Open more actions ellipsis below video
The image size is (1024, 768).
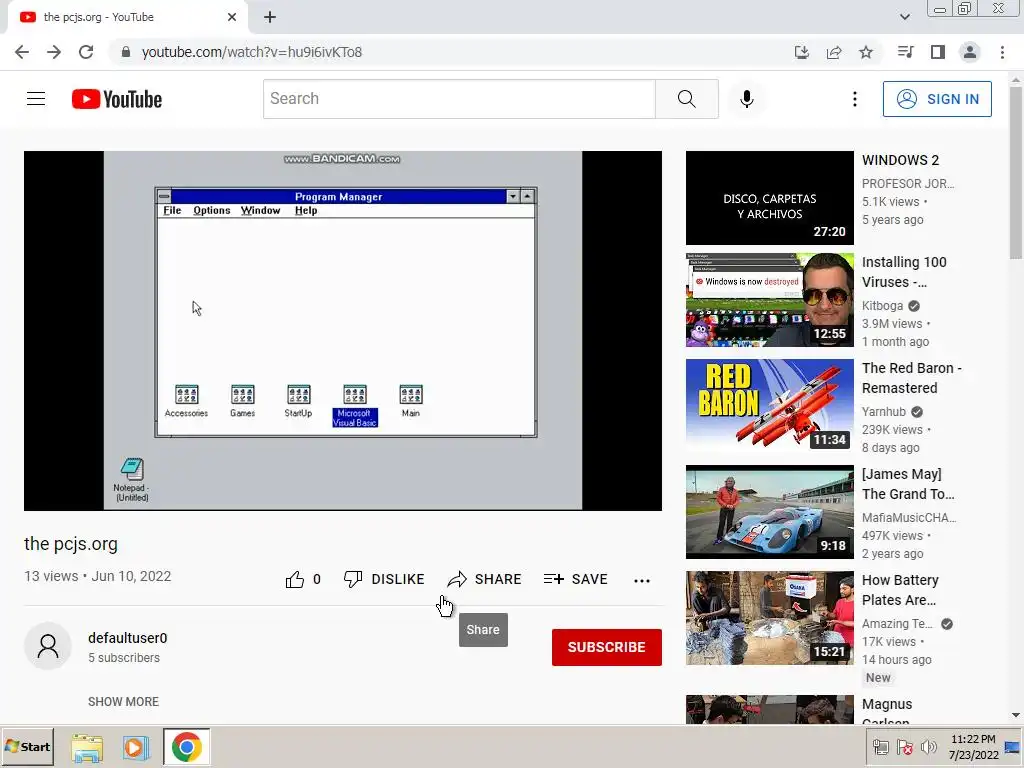(642, 581)
